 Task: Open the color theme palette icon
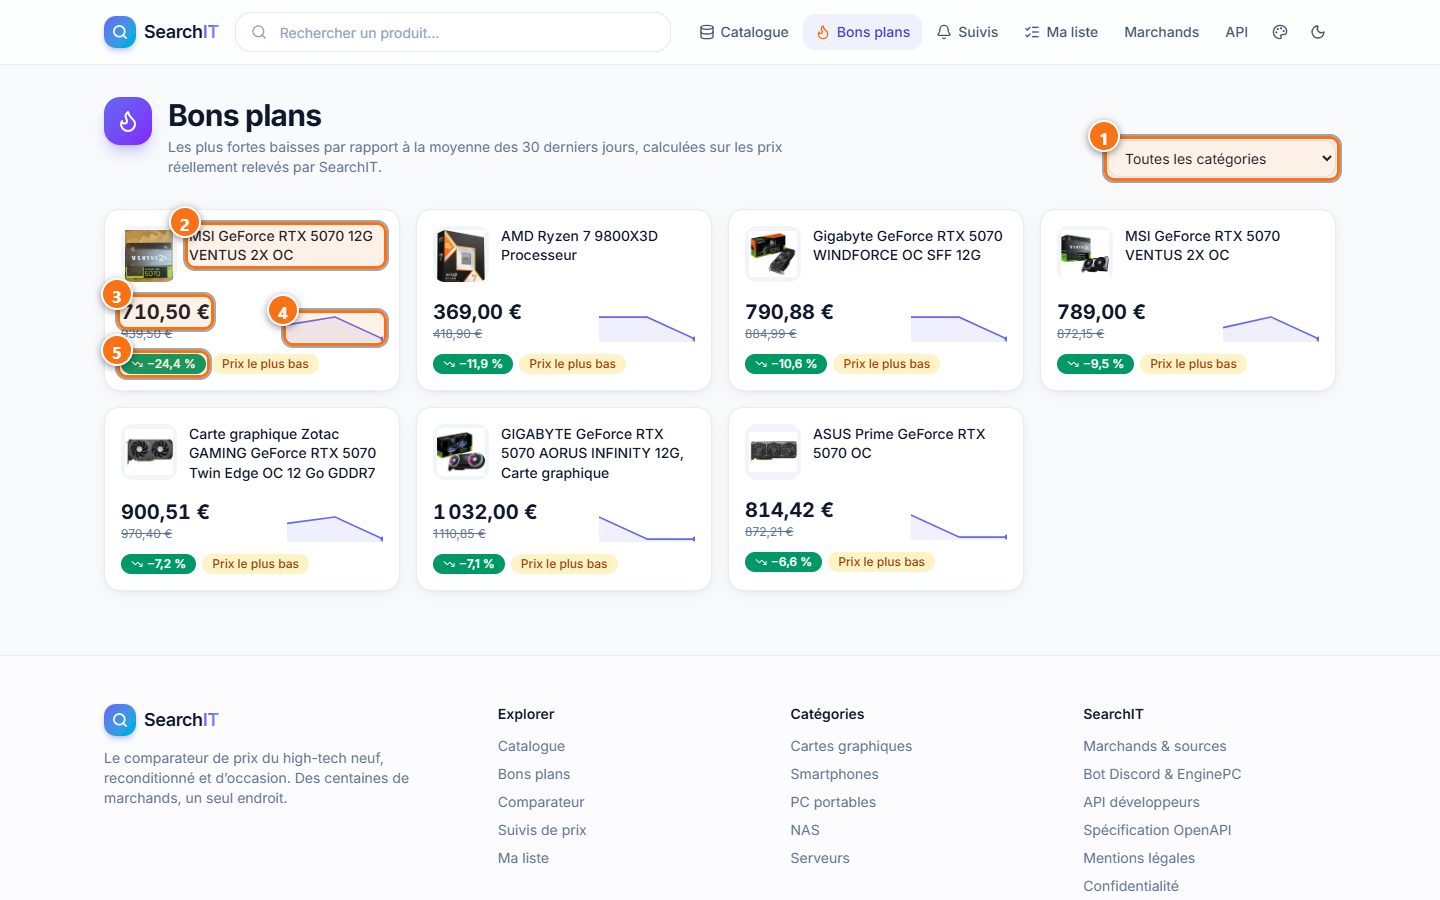1280,32
